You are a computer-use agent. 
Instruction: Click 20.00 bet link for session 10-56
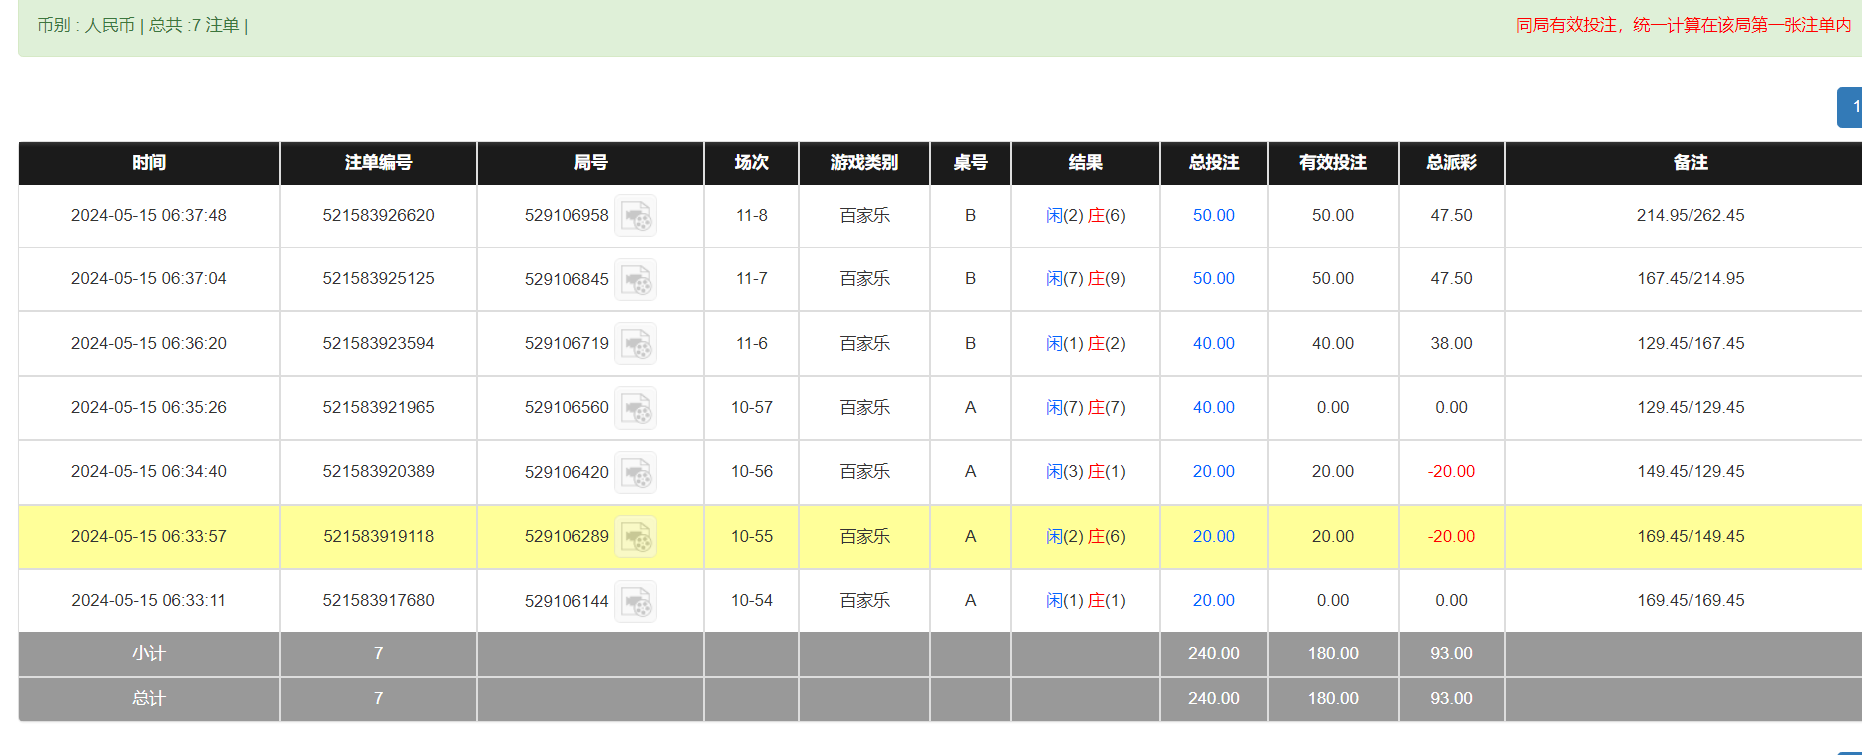coord(1213,472)
